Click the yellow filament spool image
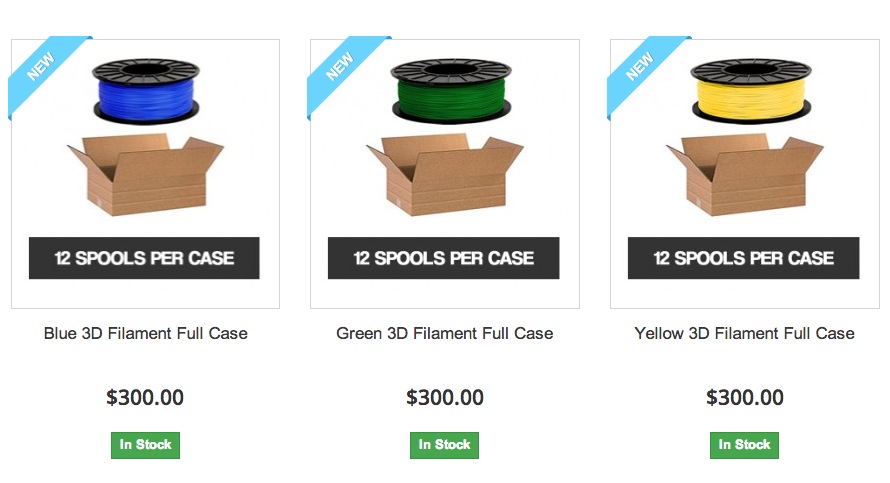Viewport: 890px width, 483px height. (x=745, y=92)
